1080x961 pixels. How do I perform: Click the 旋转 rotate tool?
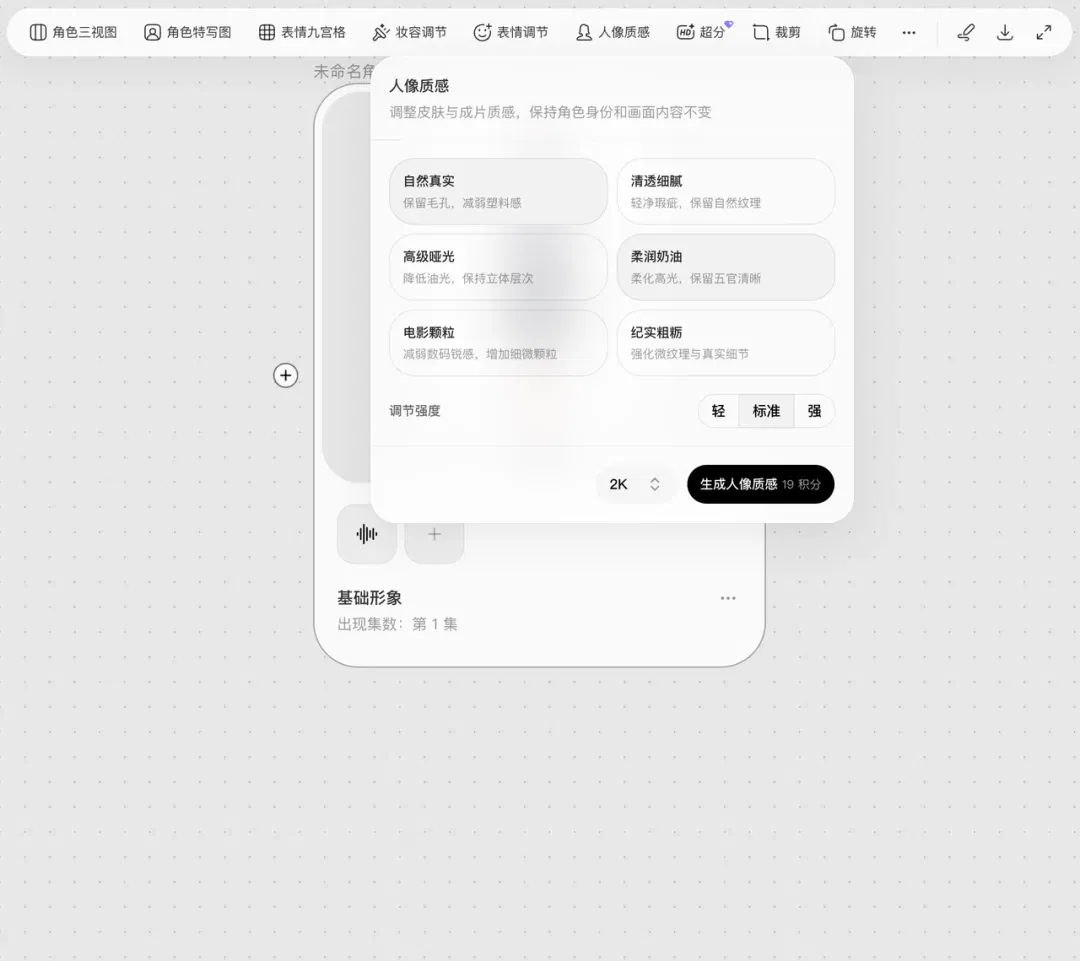pyautogui.click(x=852, y=32)
